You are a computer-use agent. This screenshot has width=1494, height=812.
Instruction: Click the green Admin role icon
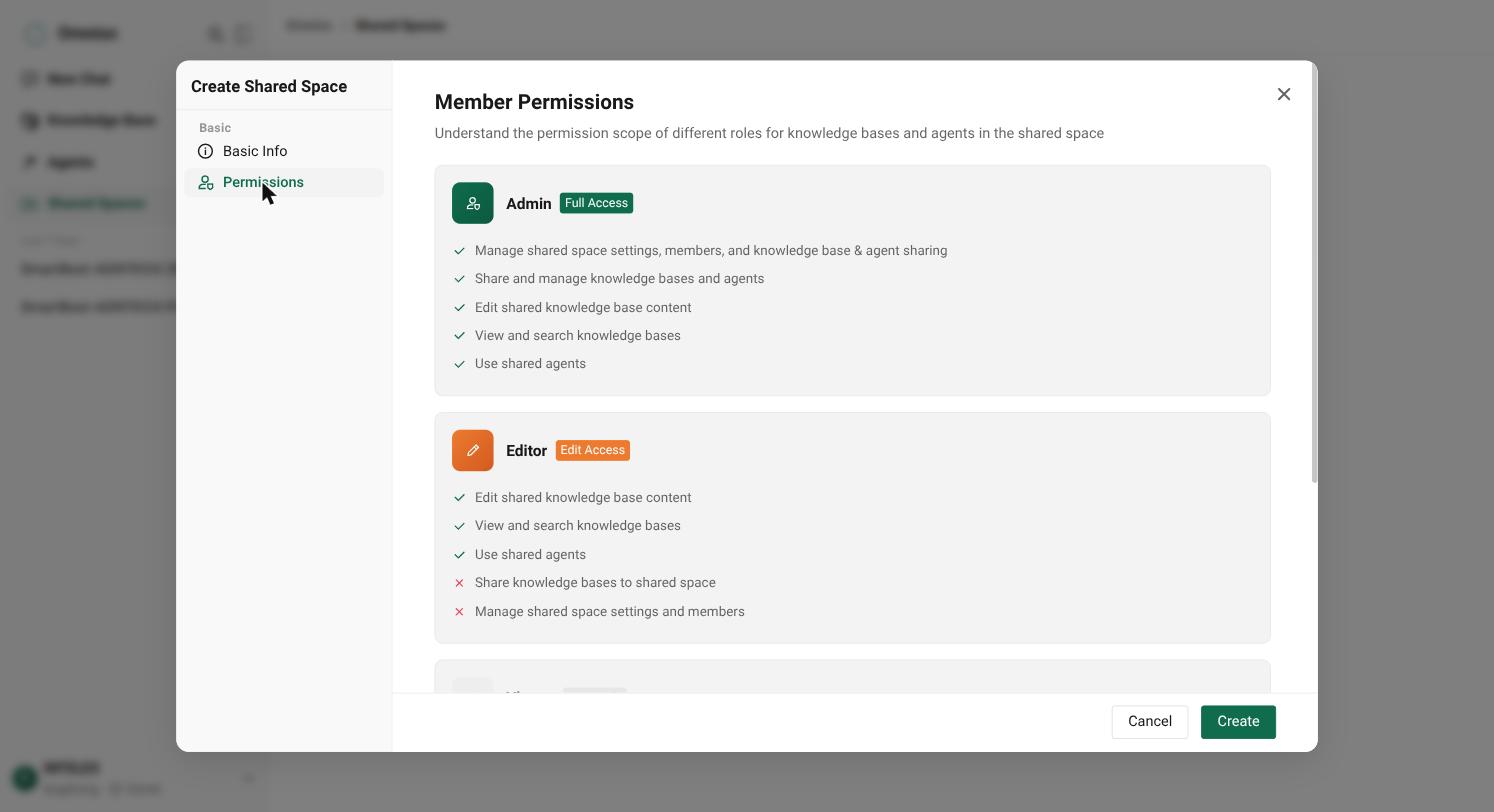(473, 203)
